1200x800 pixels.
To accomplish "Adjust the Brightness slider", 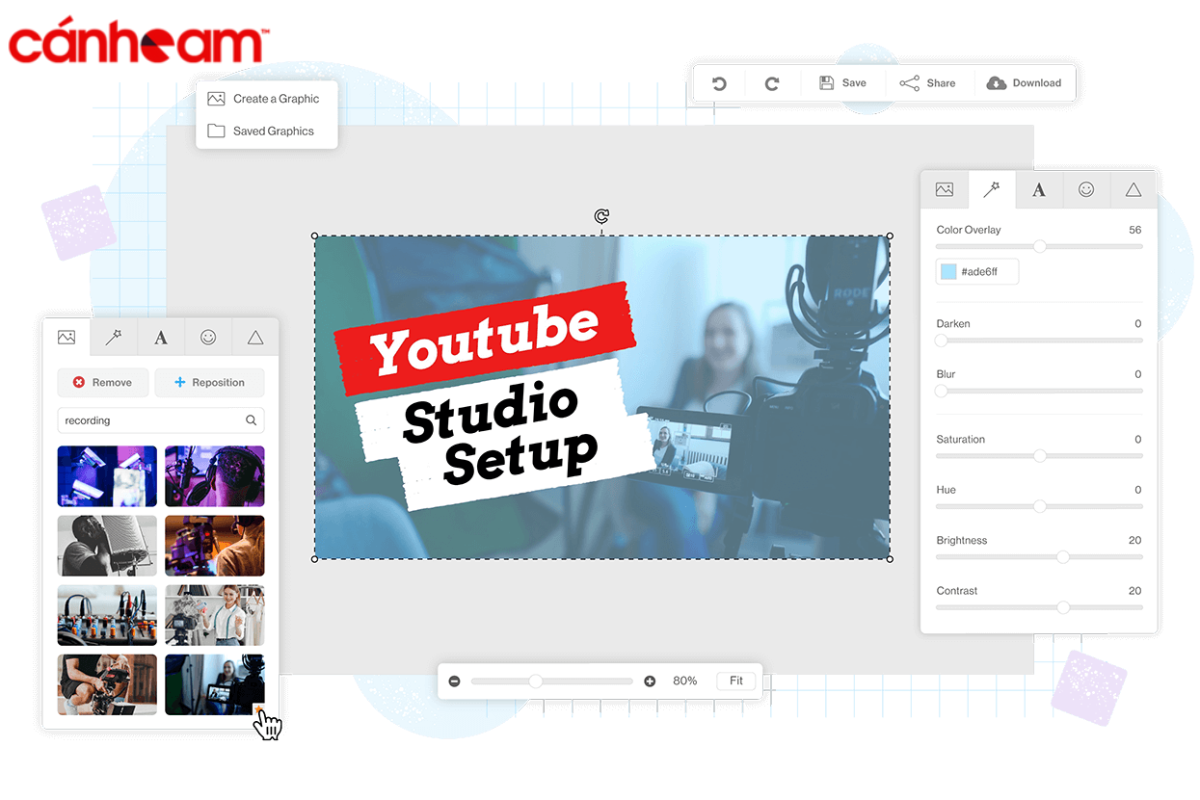I will (x=1039, y=556).
